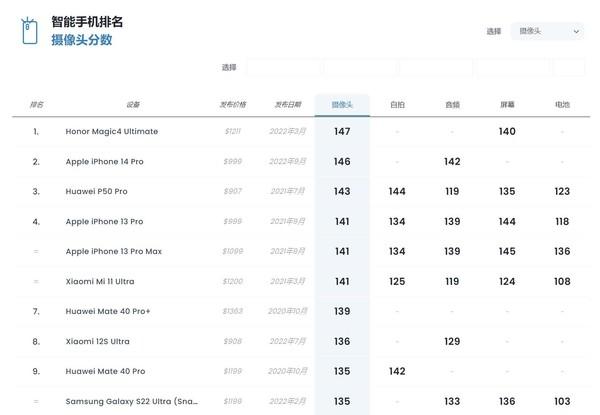Image resolution: width=600 pixels, height=415 pixels.
Task: Click selfie score 144 for Huawei P50 Pro
Action: [397, 191]
